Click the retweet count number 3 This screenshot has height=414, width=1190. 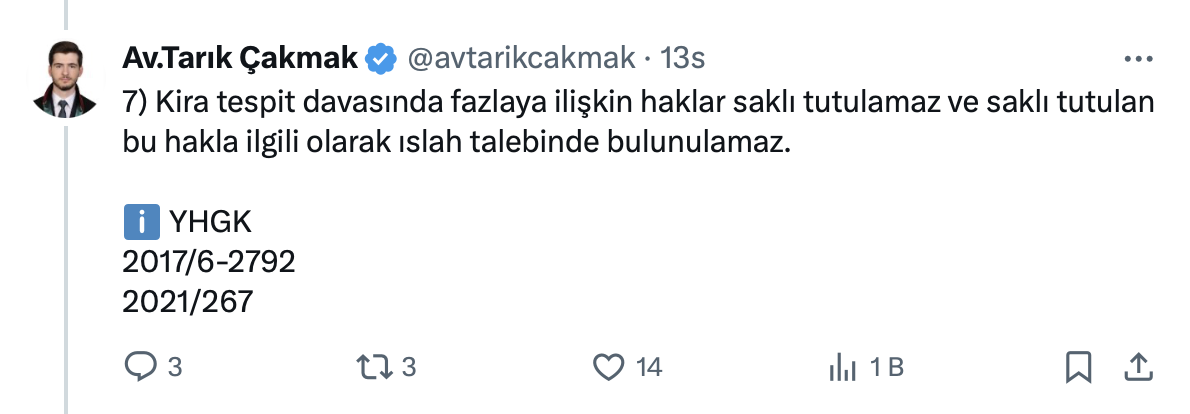coord(409,368)
